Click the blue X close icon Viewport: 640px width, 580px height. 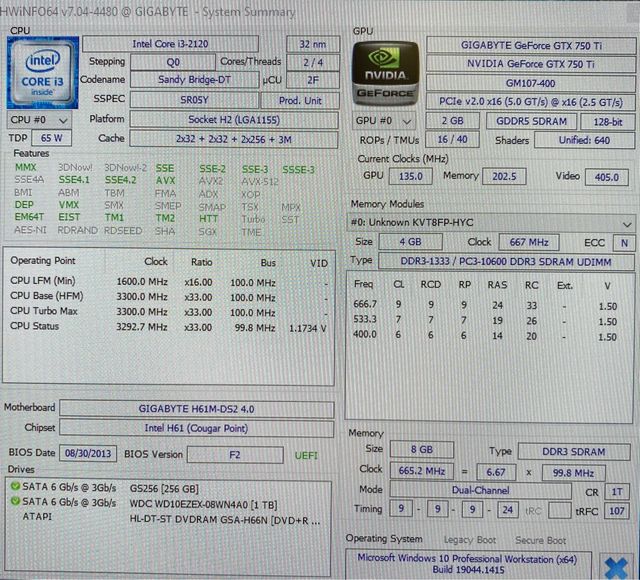click(x=616, y=568)
